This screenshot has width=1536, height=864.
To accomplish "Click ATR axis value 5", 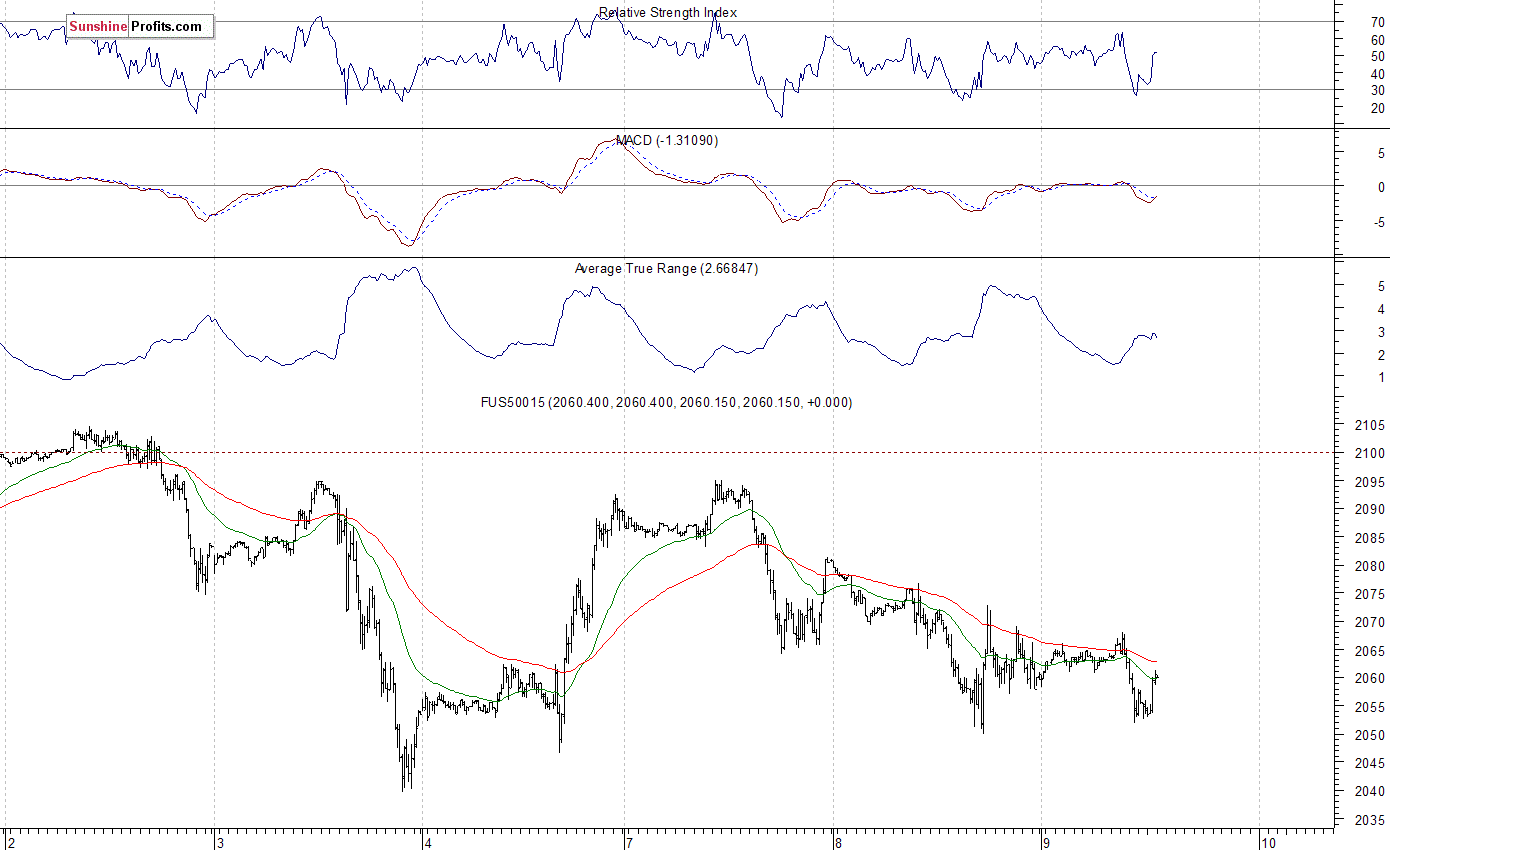I will [1382, 287].
